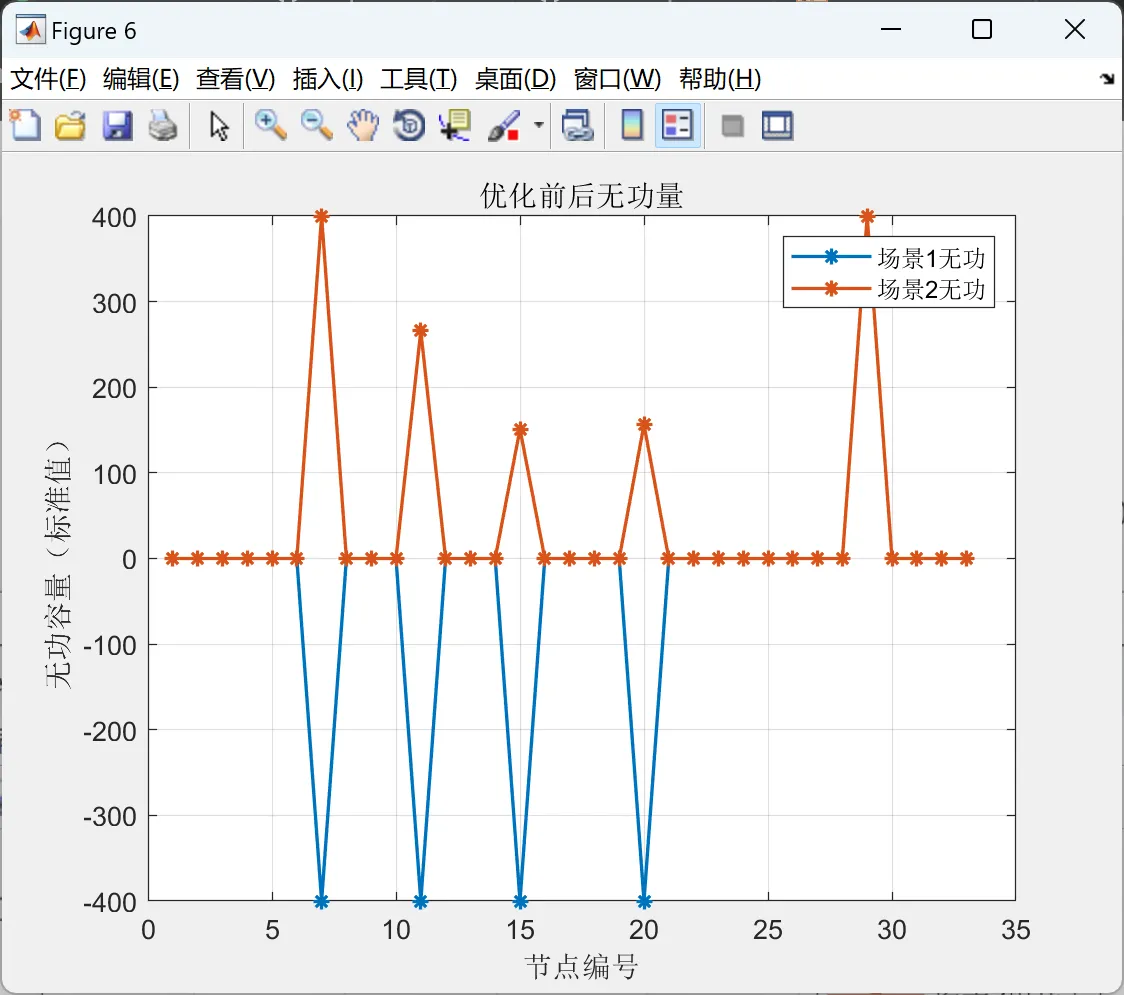Click the plot title 优化前后无功量
Image resolution: width=1124 pixels, height=995 pixels.
pos(581,196)
